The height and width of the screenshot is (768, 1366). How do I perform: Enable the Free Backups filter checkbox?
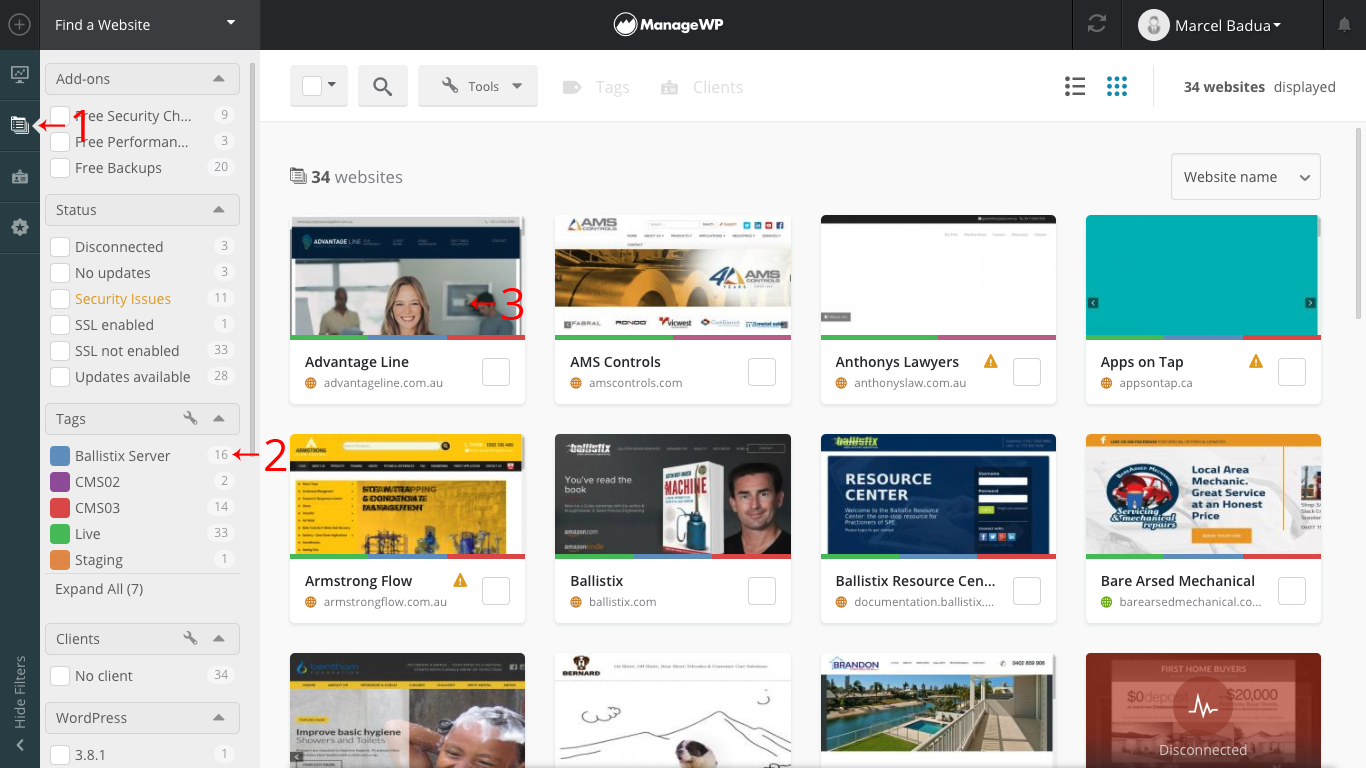coord(60,168)
